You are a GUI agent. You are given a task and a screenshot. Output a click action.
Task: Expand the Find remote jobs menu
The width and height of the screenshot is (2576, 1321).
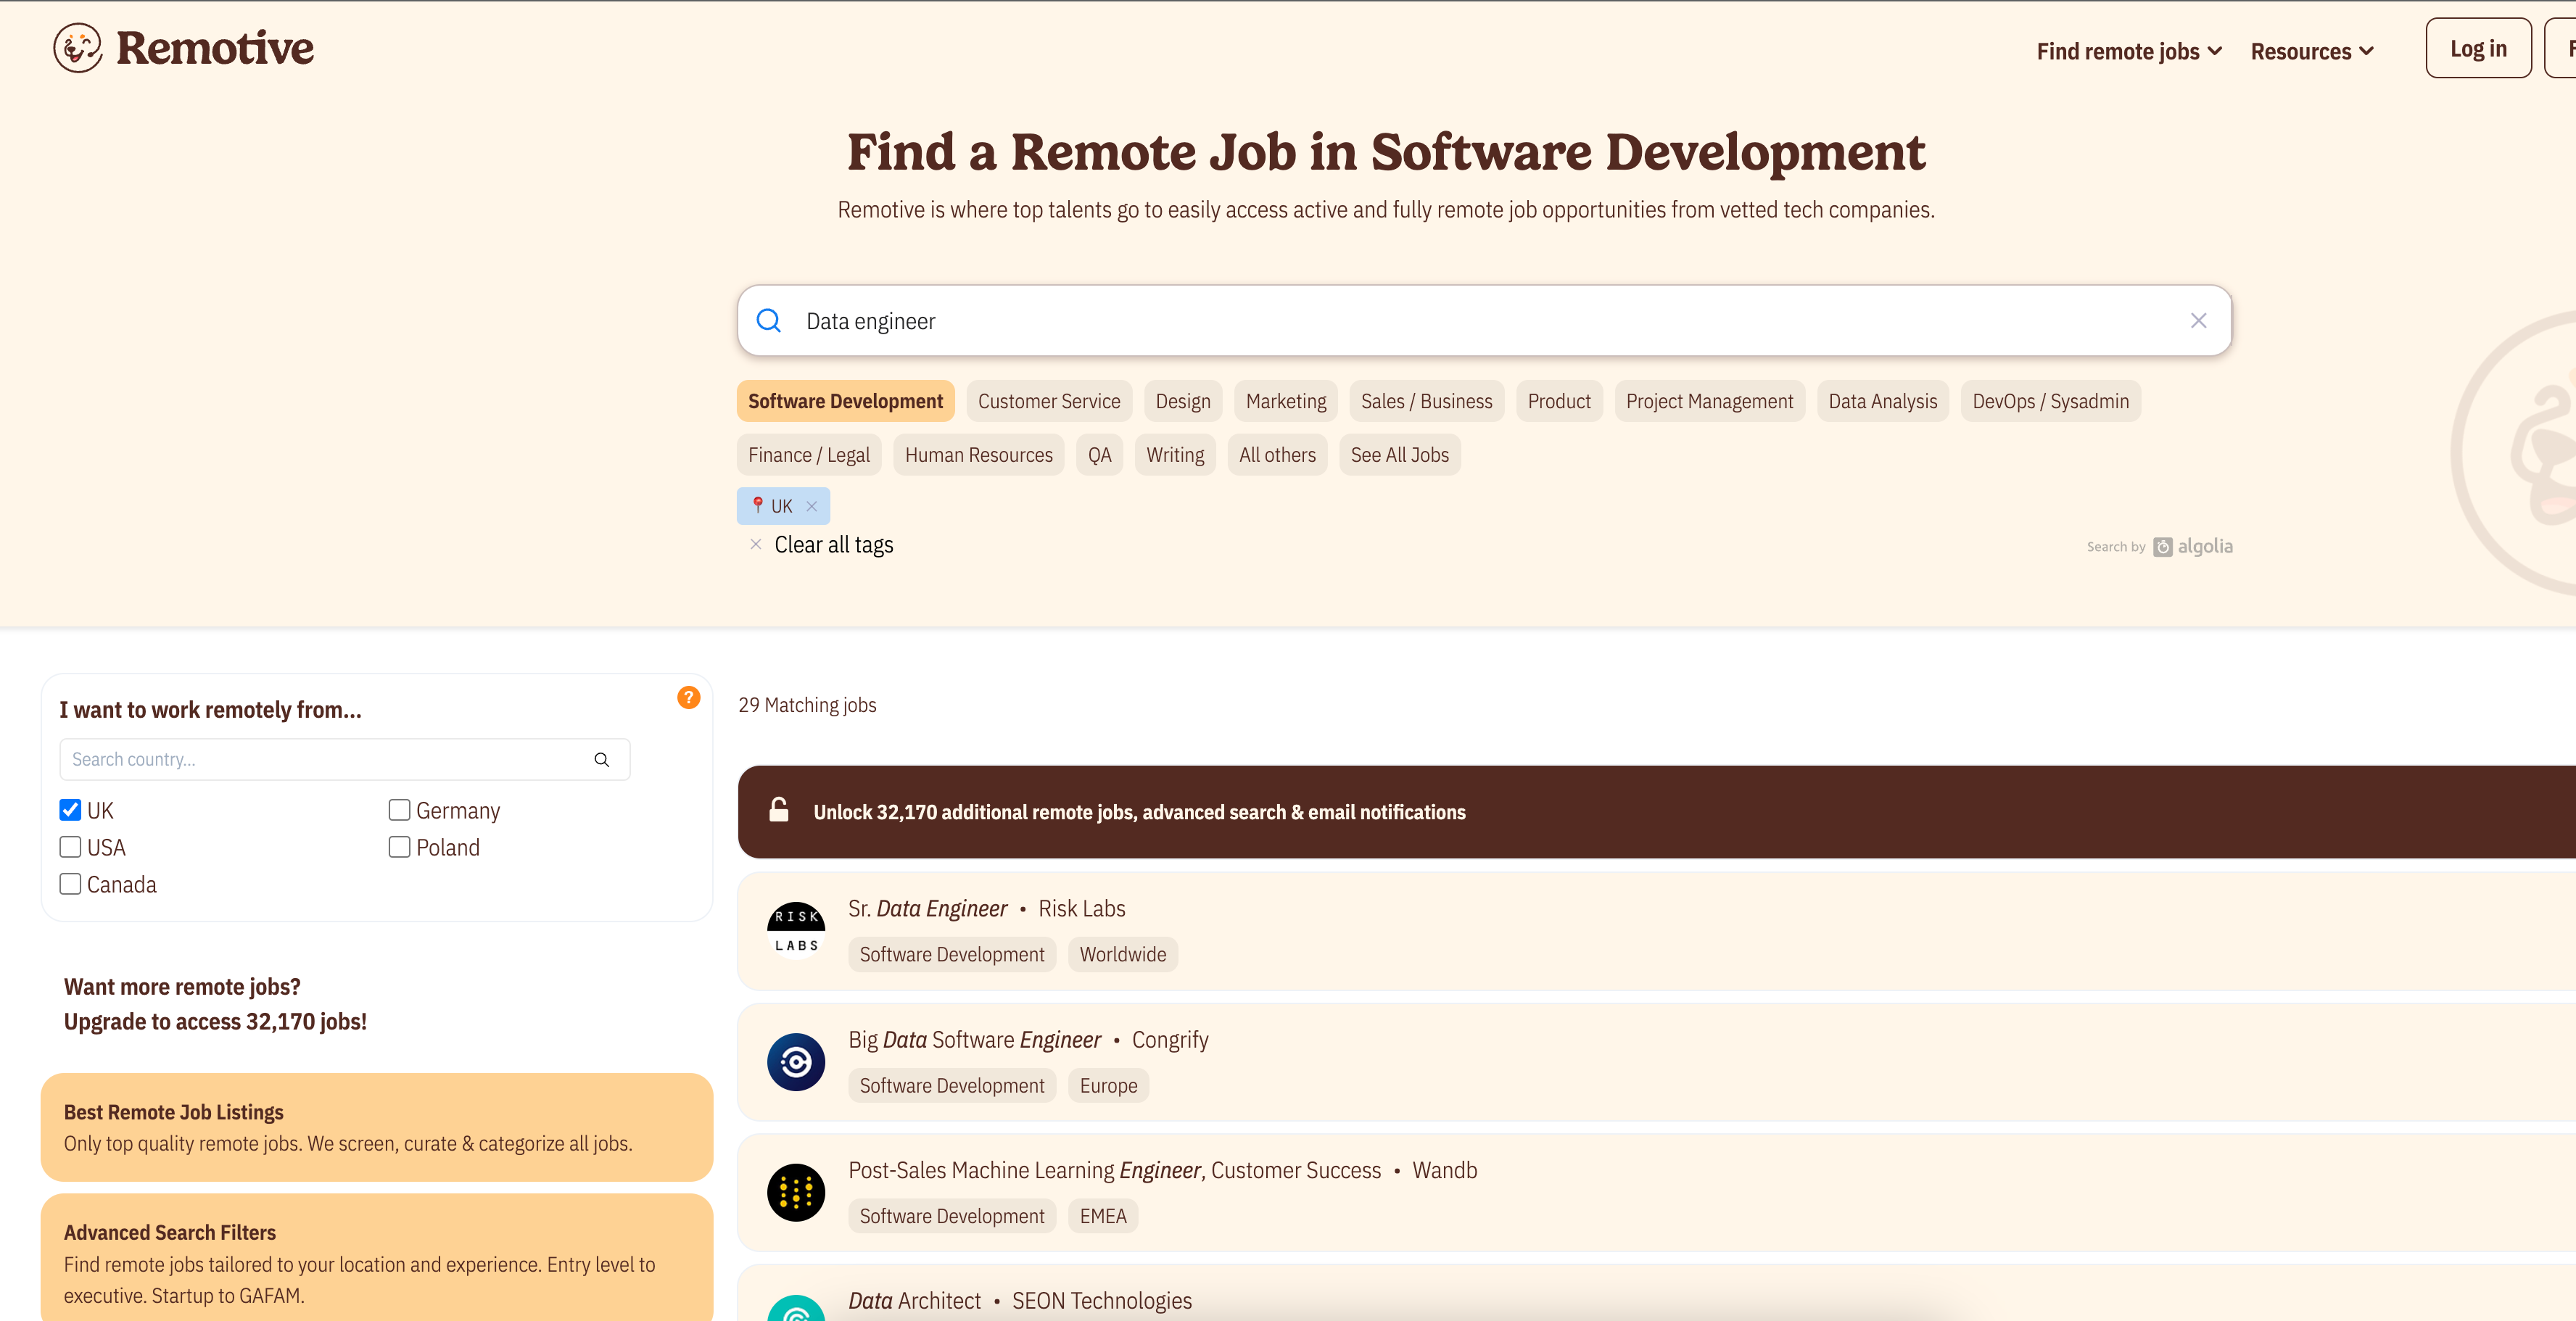pyautogui.click(x=2129, y=51)
